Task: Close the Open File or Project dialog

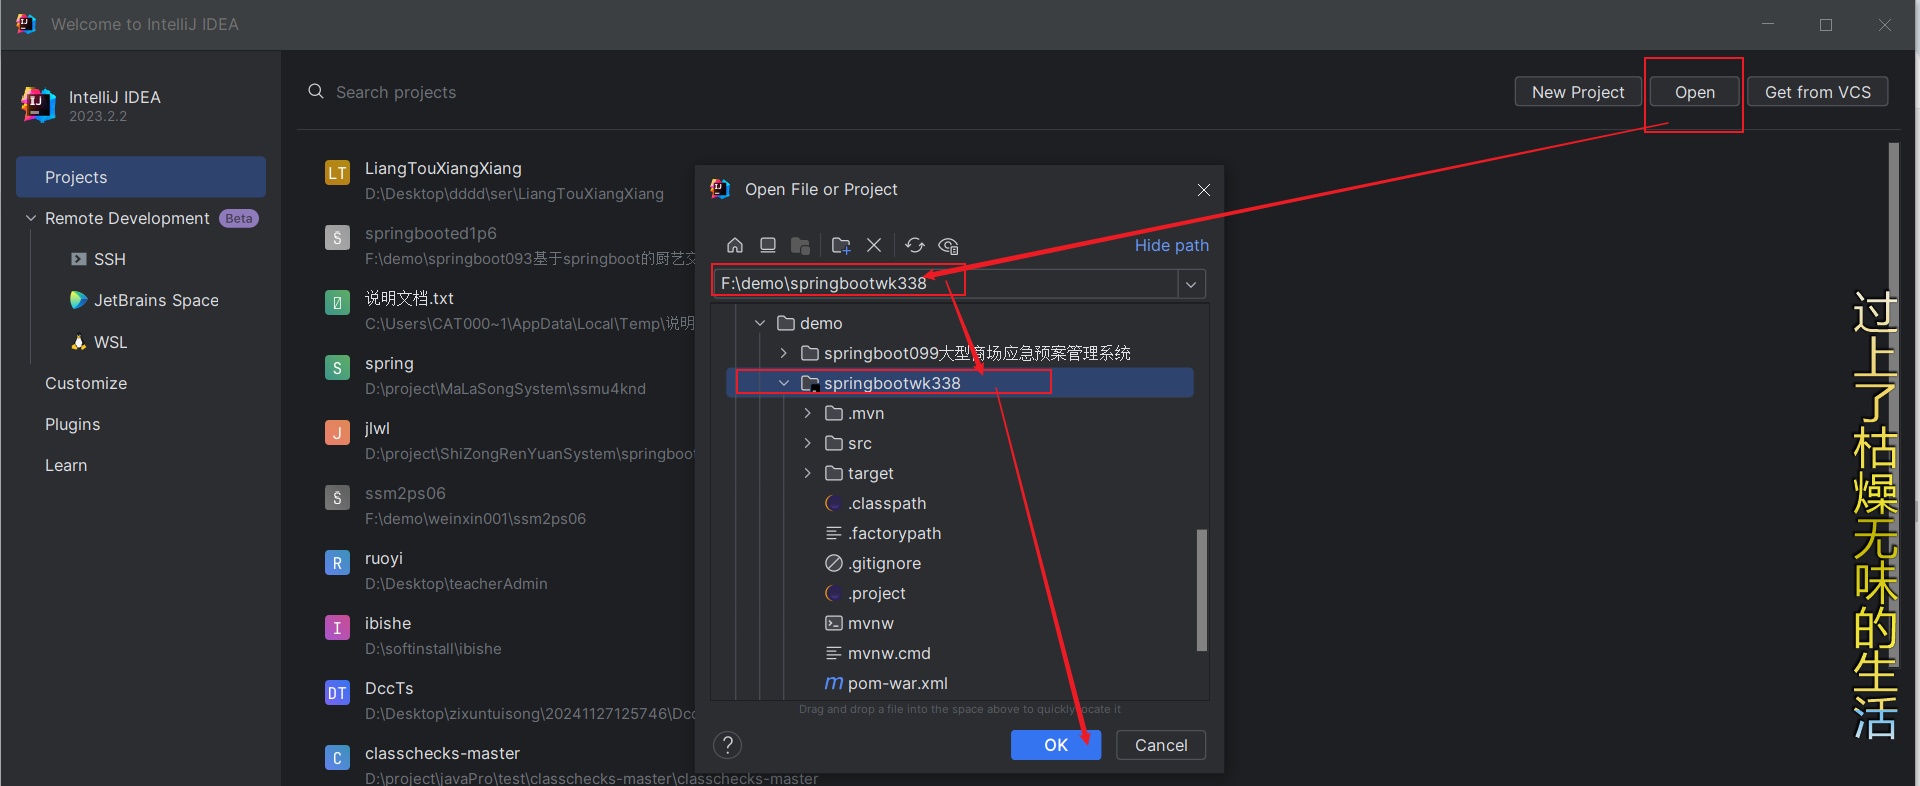Action: coord(1204,190)
